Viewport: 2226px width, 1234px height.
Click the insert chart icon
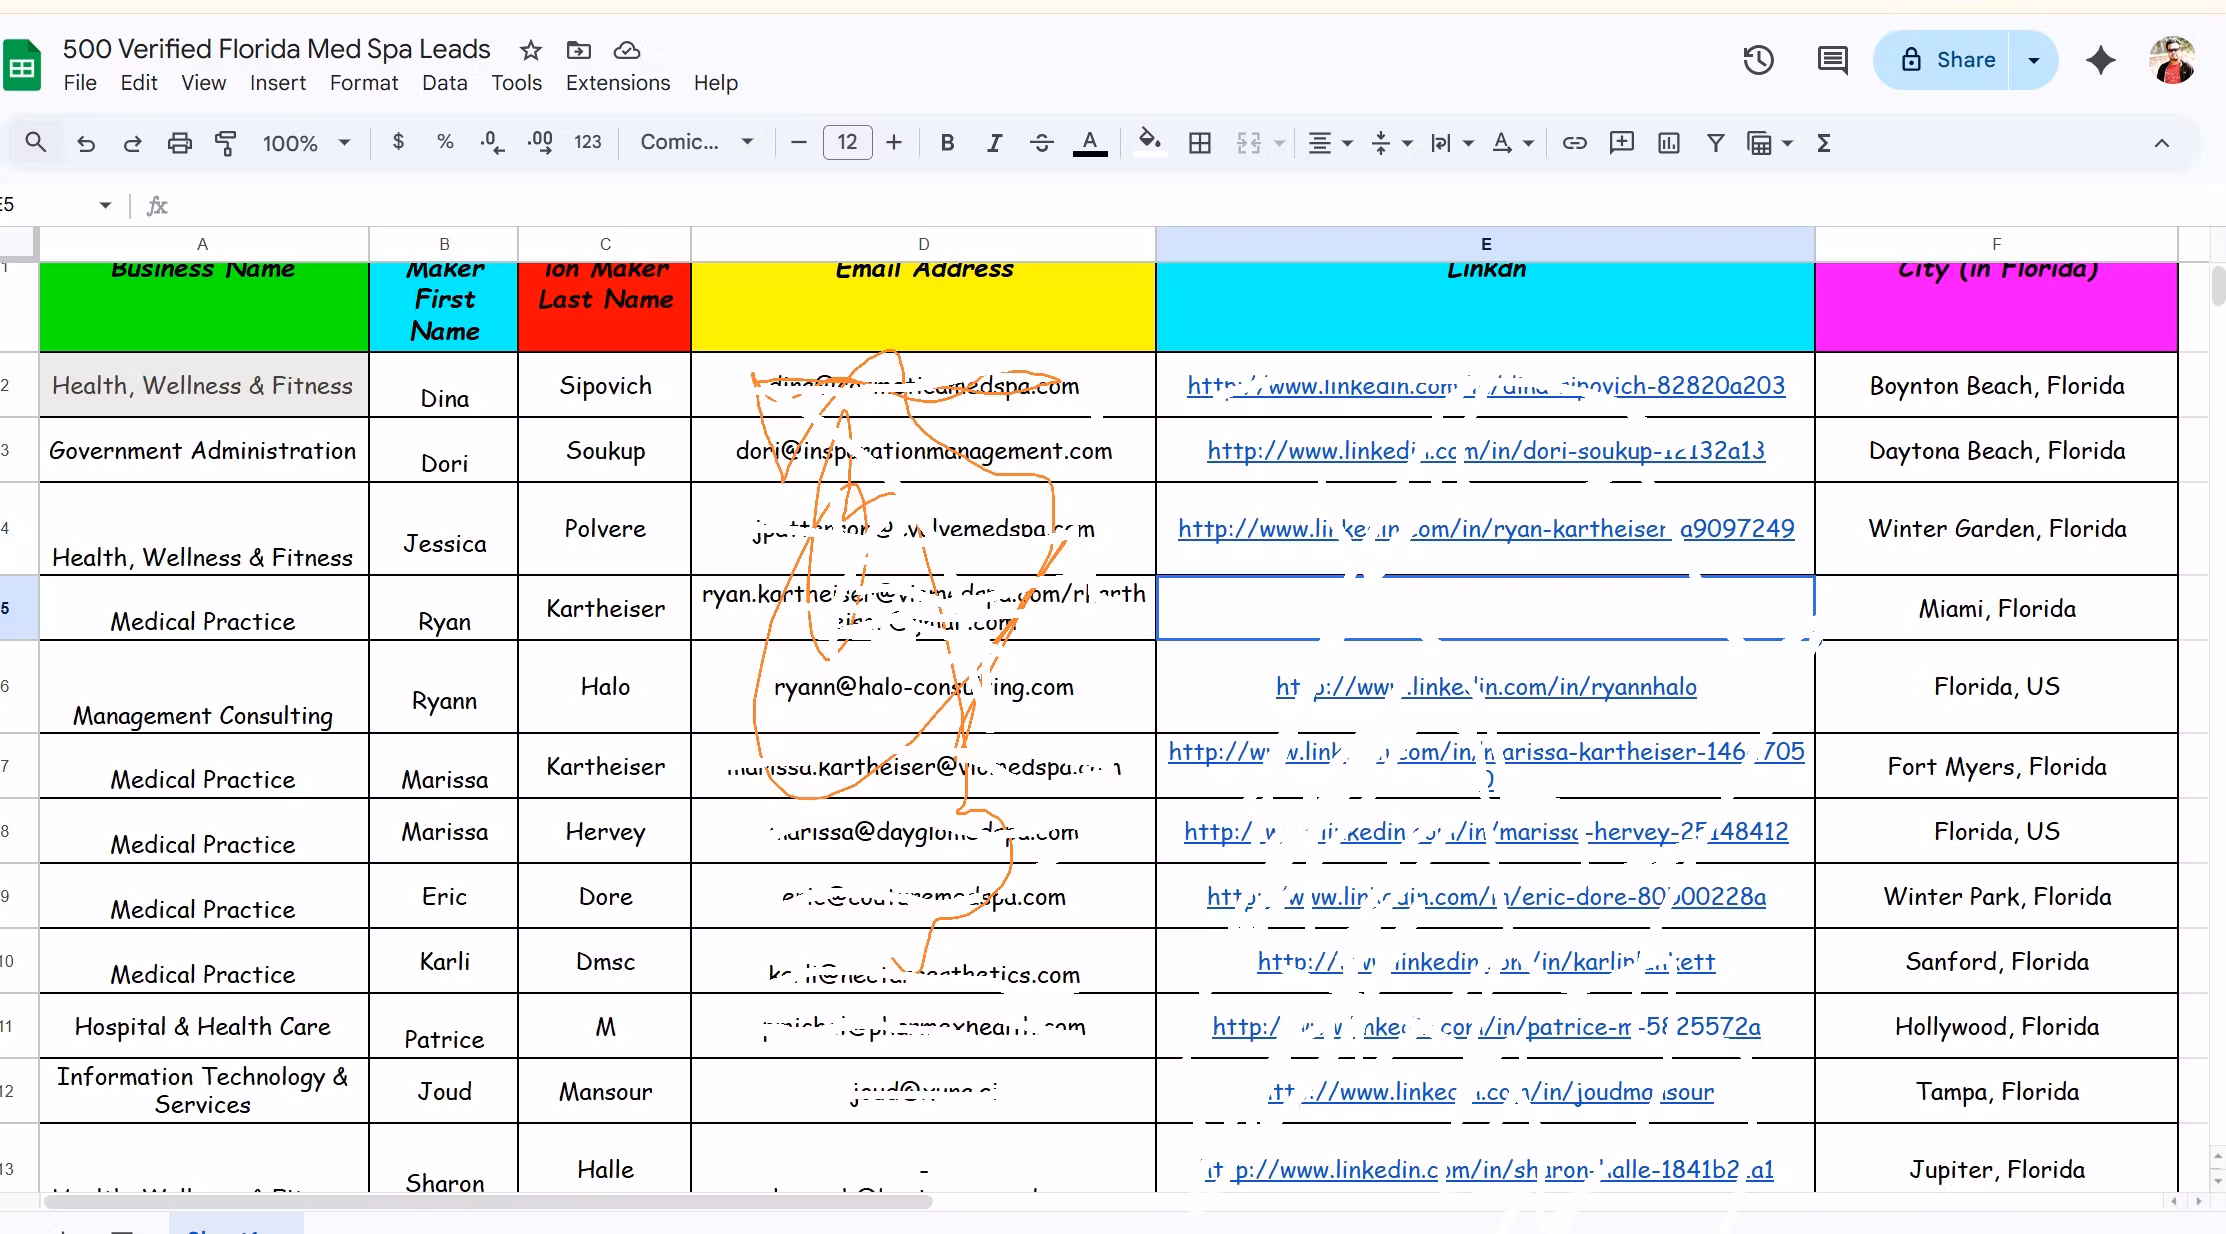tap(1668, 143)
